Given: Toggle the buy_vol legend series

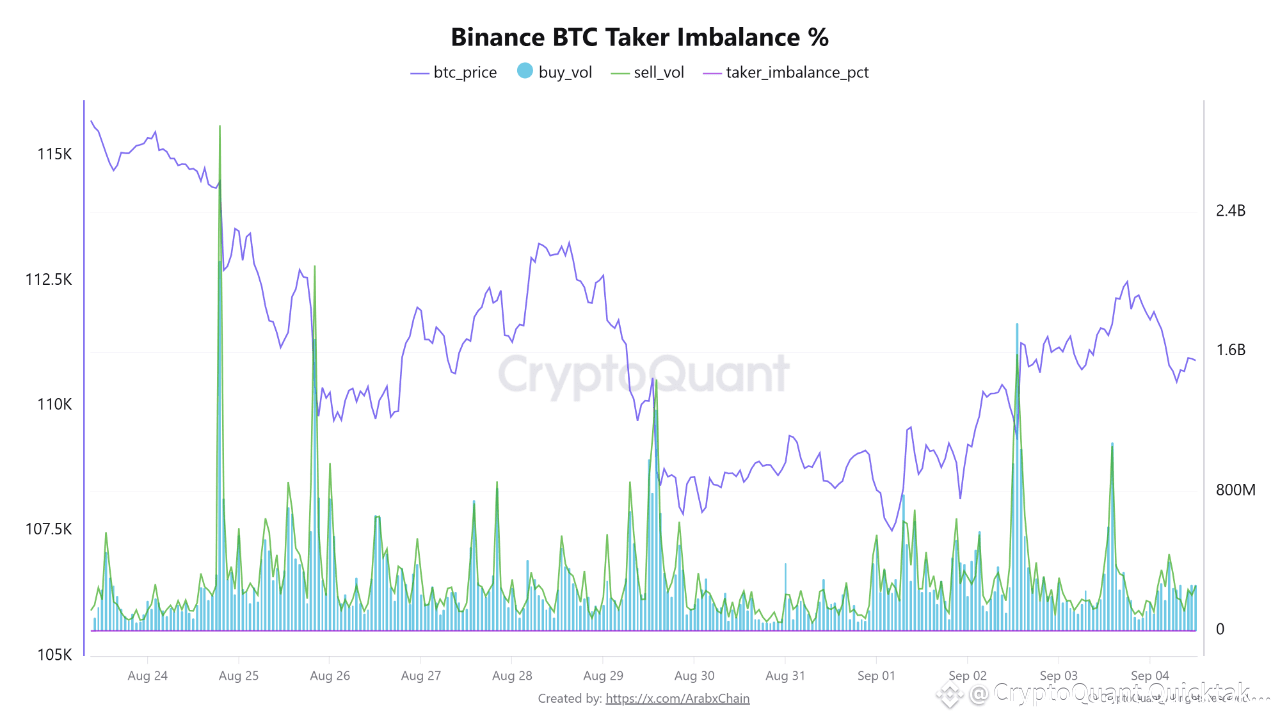Looking at the screenshot, I should [x=553, y=72].
